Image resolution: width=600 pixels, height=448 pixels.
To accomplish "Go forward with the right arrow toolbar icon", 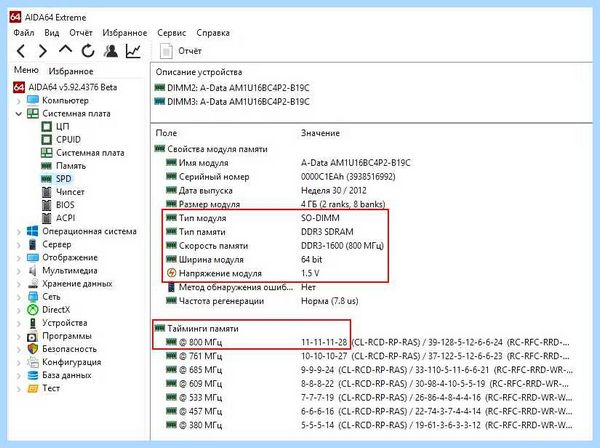I will tap(43, 51).
